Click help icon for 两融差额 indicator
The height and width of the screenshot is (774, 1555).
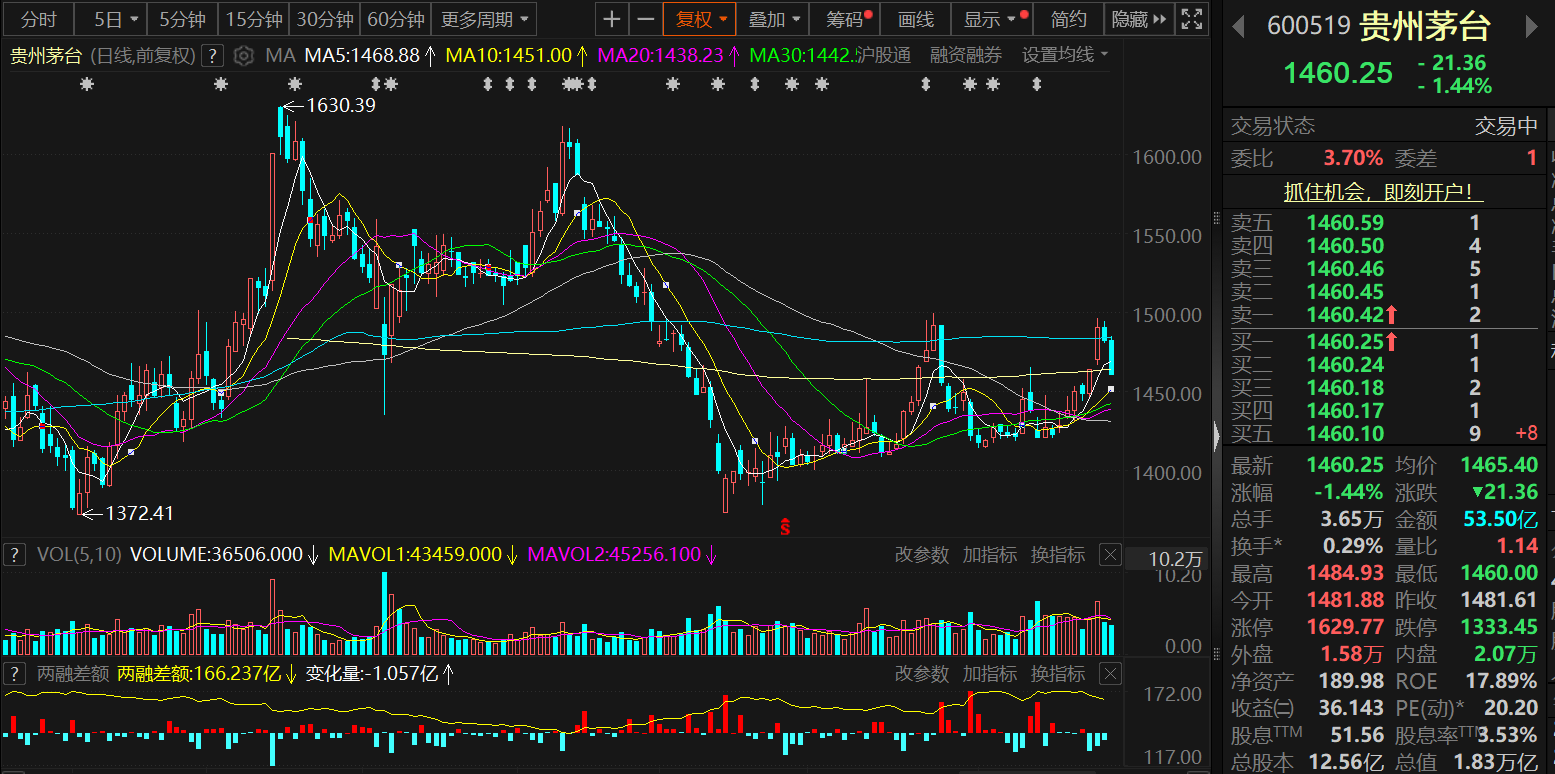pos(14,674)
